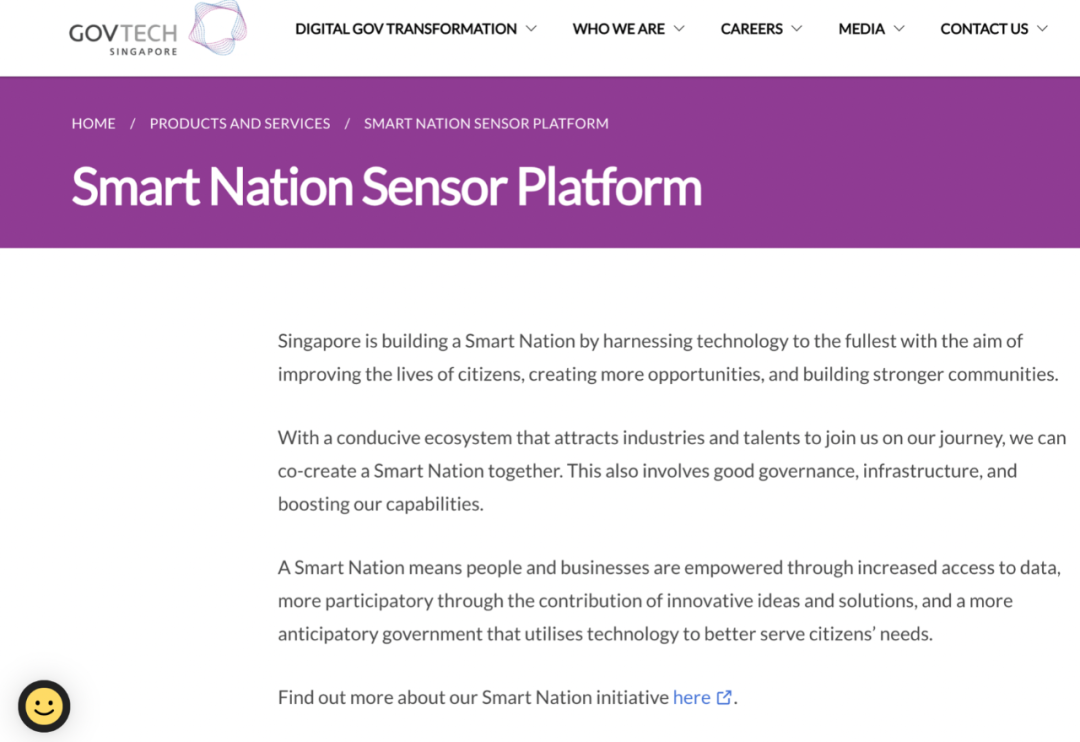Viewport: 1080px width, 742px height.
Task: Click the smiley face feedback icon
Action: pyautogui.click(x=44, y=706)
